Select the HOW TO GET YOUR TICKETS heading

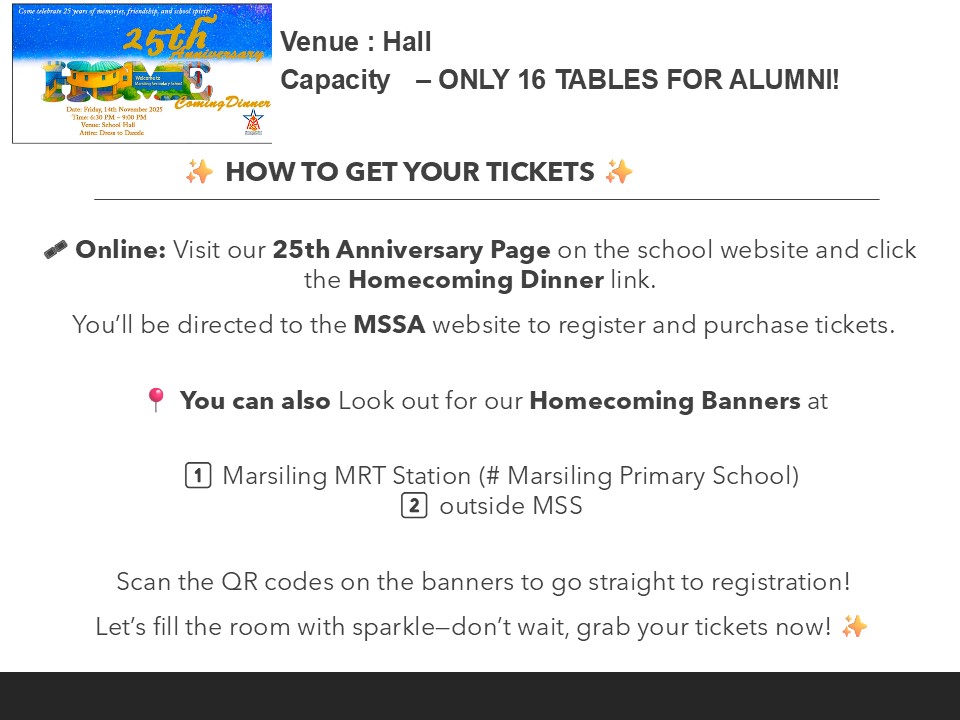(x=410, y=172)
